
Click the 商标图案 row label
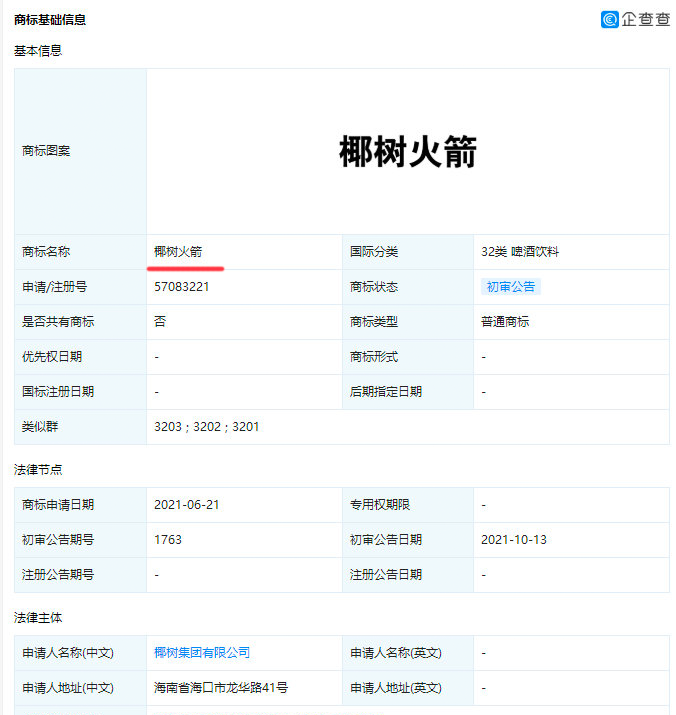tap(46, 151)
